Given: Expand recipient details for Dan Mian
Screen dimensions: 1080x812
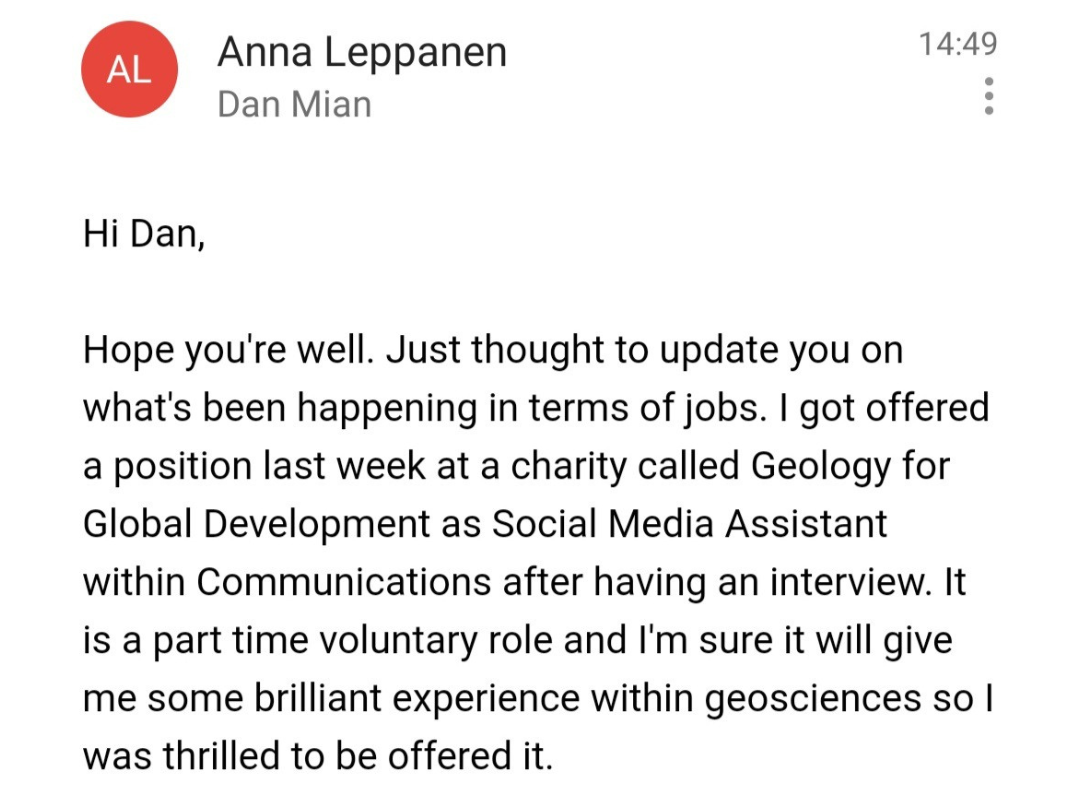Looking at the screenshot, I should 294,104.
